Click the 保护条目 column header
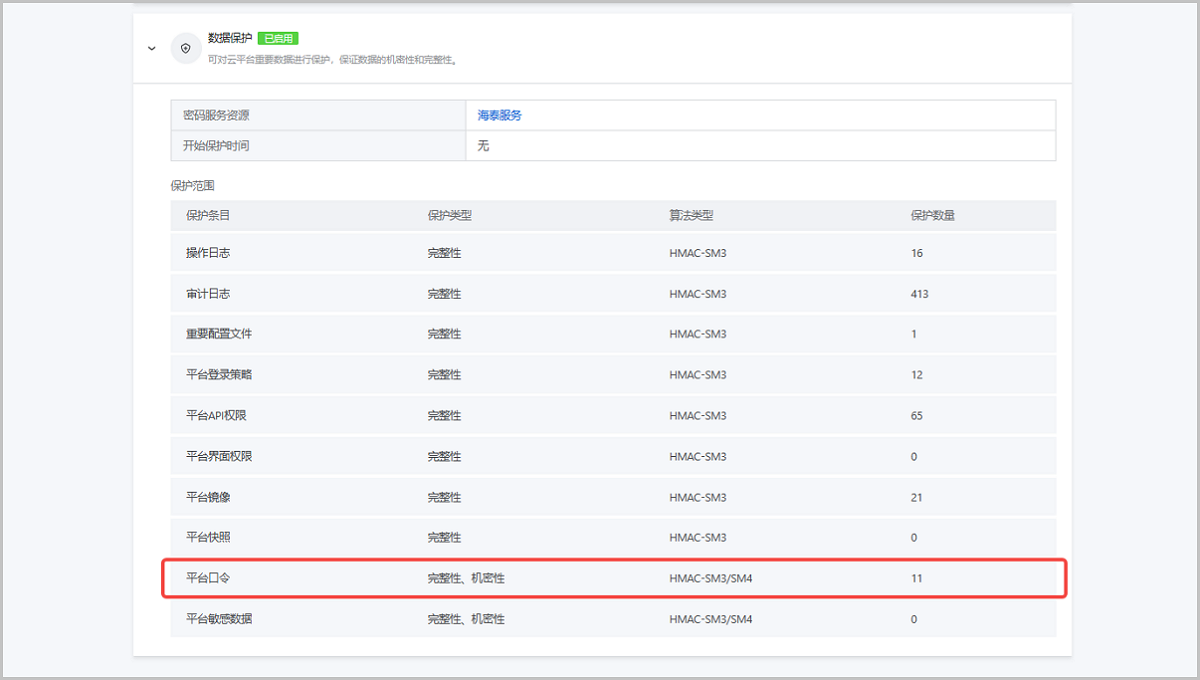 pos(208,216)
